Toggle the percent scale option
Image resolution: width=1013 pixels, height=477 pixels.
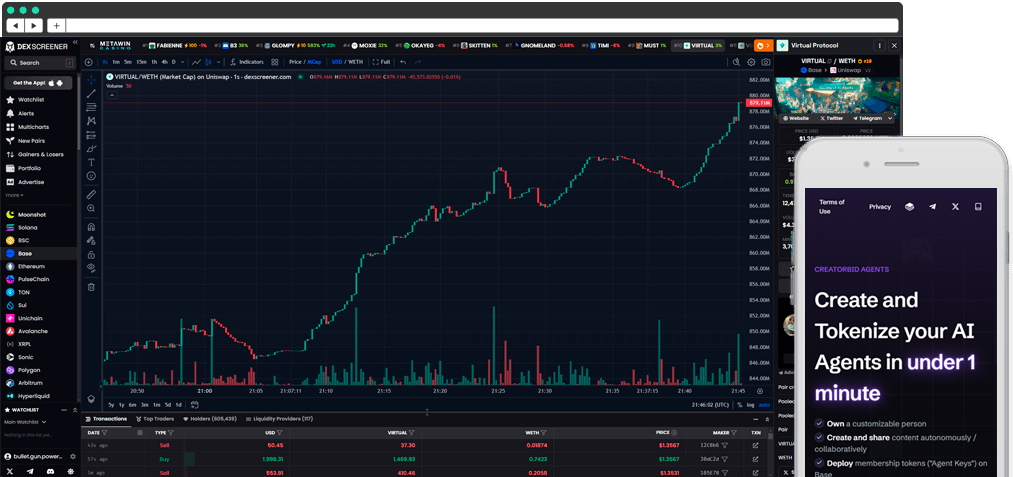(x=740, y=405)
